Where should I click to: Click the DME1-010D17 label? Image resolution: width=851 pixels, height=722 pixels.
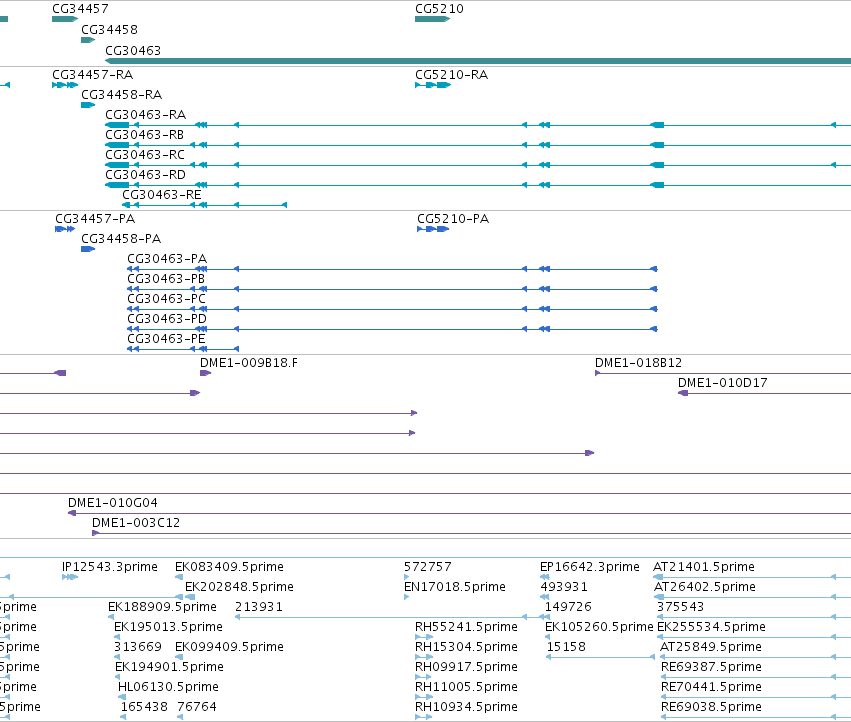(x=723, y=383)
